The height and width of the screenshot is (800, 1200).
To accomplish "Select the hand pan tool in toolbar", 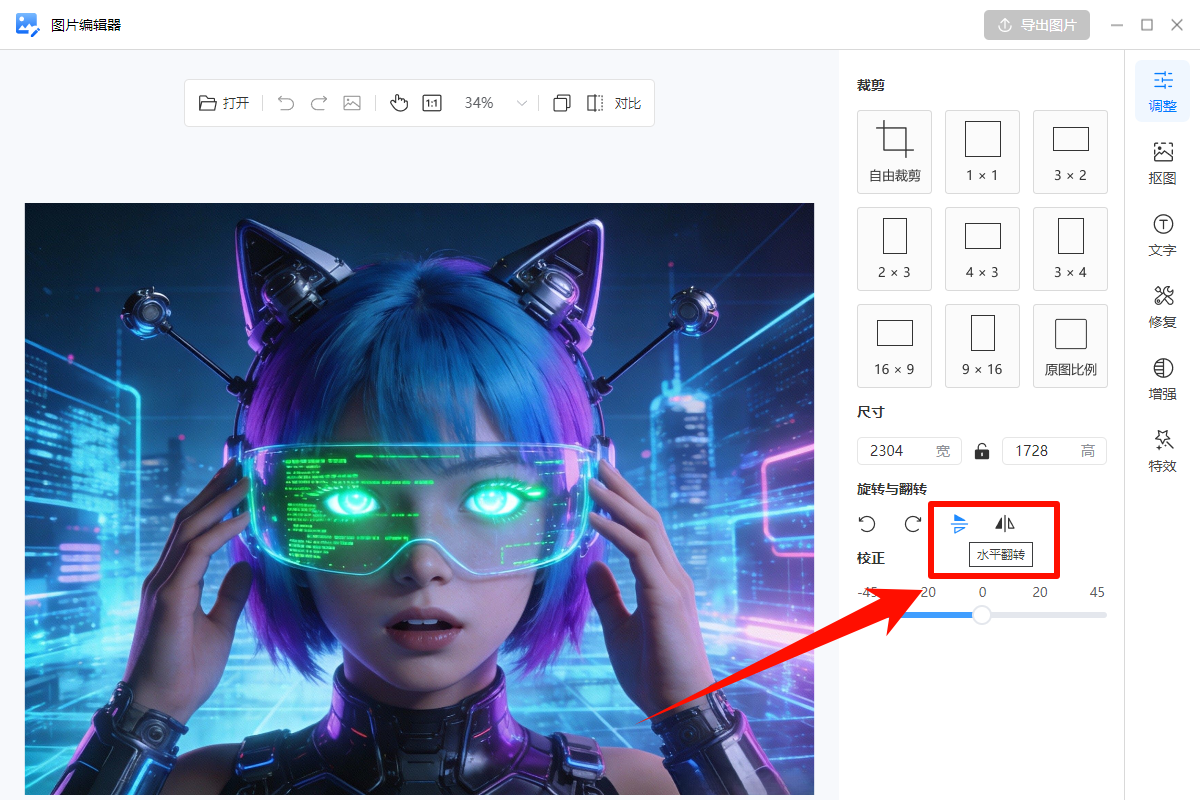I will [x=399, y=102].
